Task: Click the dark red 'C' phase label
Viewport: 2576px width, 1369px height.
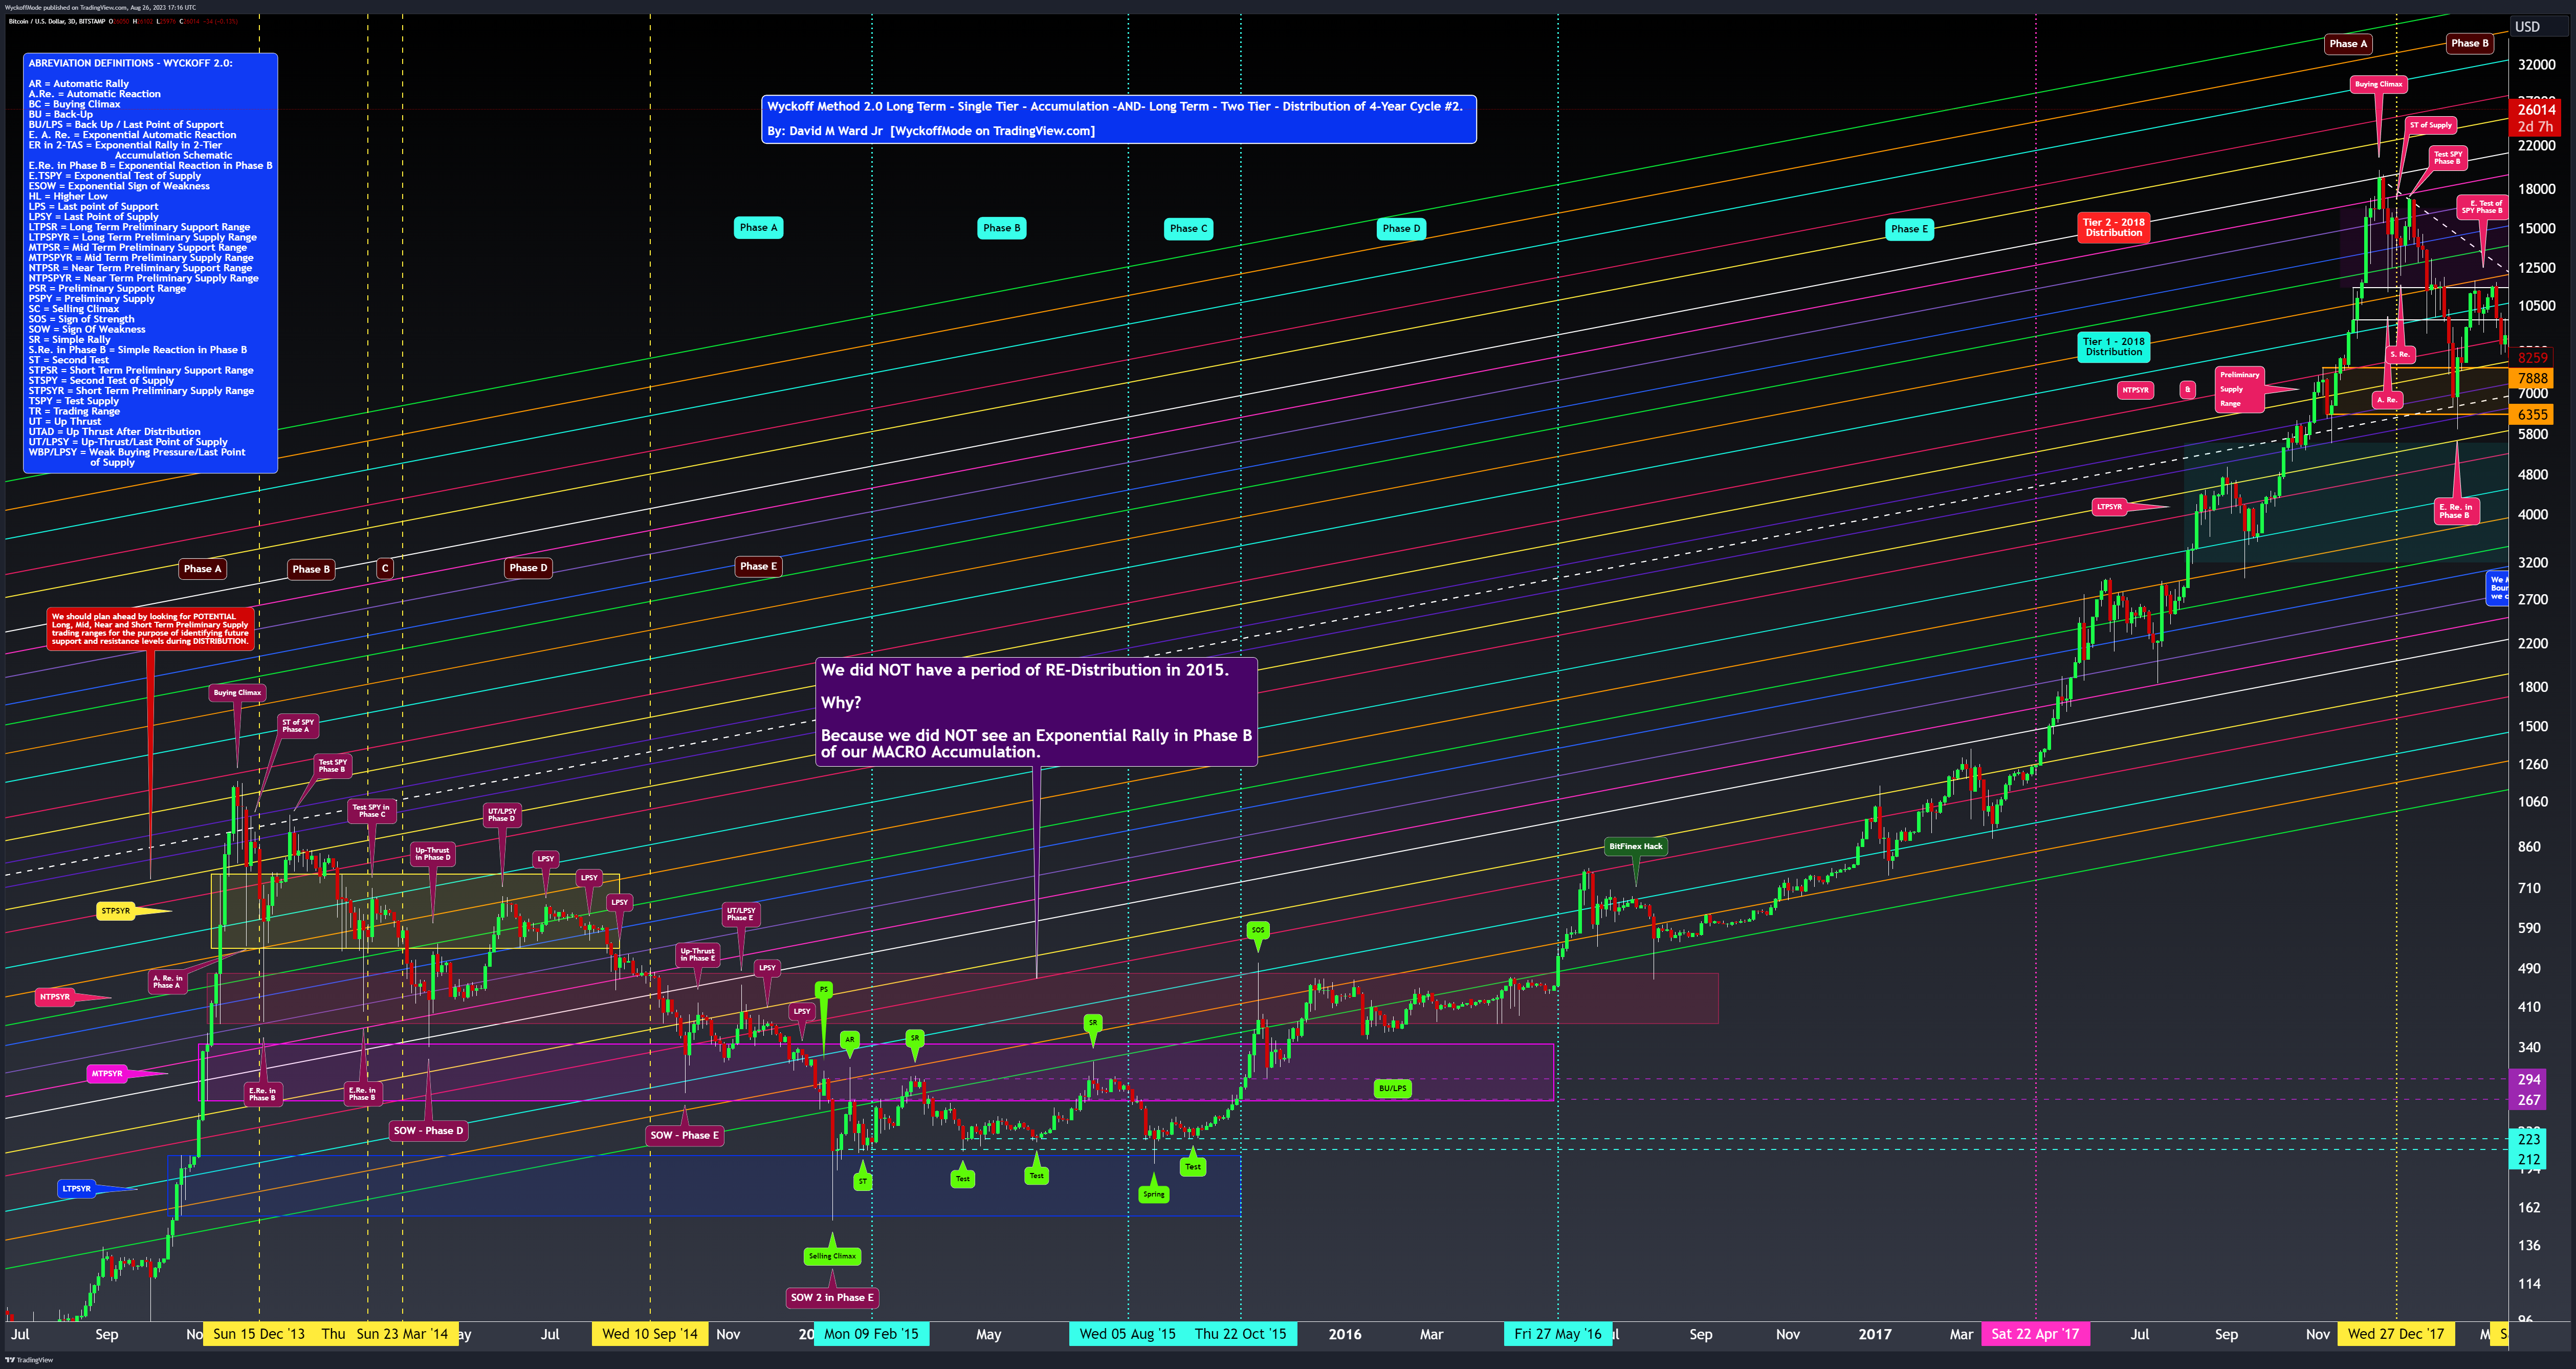Action: coord(385,568)
